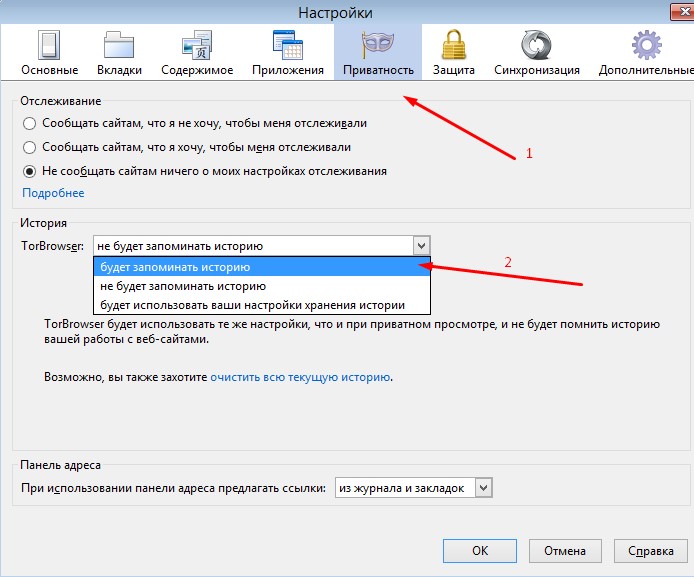Choose 'что я хочу, чтобы меня отслеживали' radio

click(x=29, y=148)
